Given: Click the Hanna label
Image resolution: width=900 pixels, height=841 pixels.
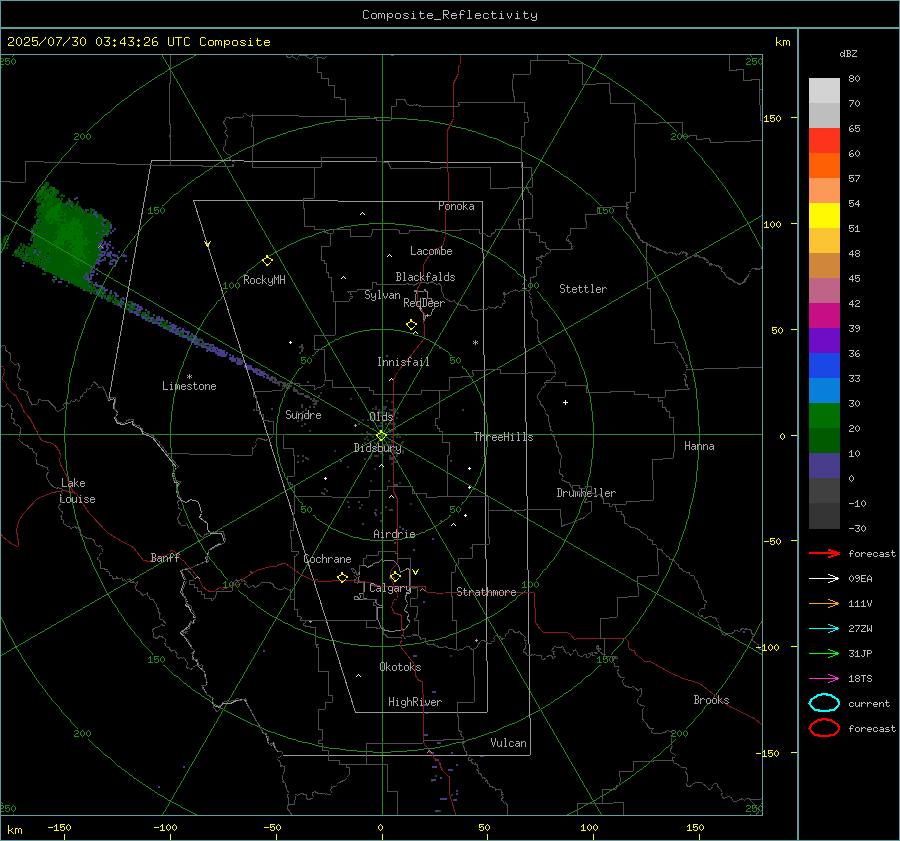Looking at the screenshot, I should [x=699, y=446].
